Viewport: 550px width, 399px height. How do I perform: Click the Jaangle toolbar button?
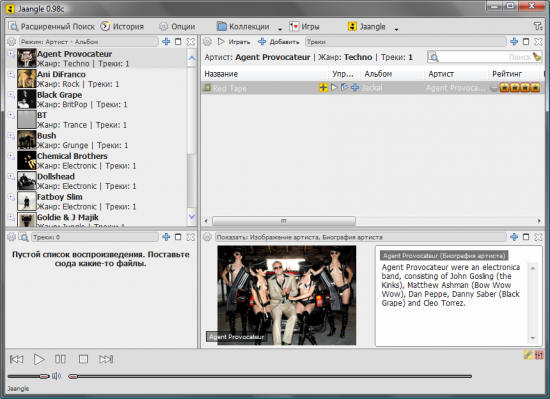coord(367,27)
